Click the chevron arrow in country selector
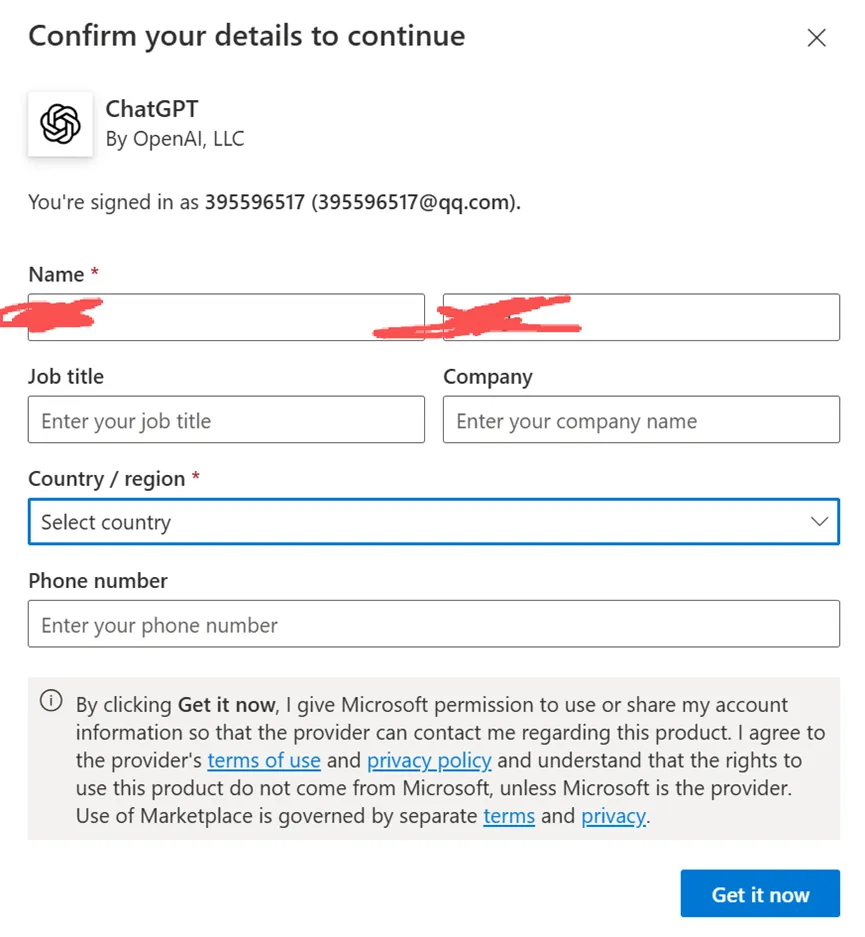 click(819, 522)
